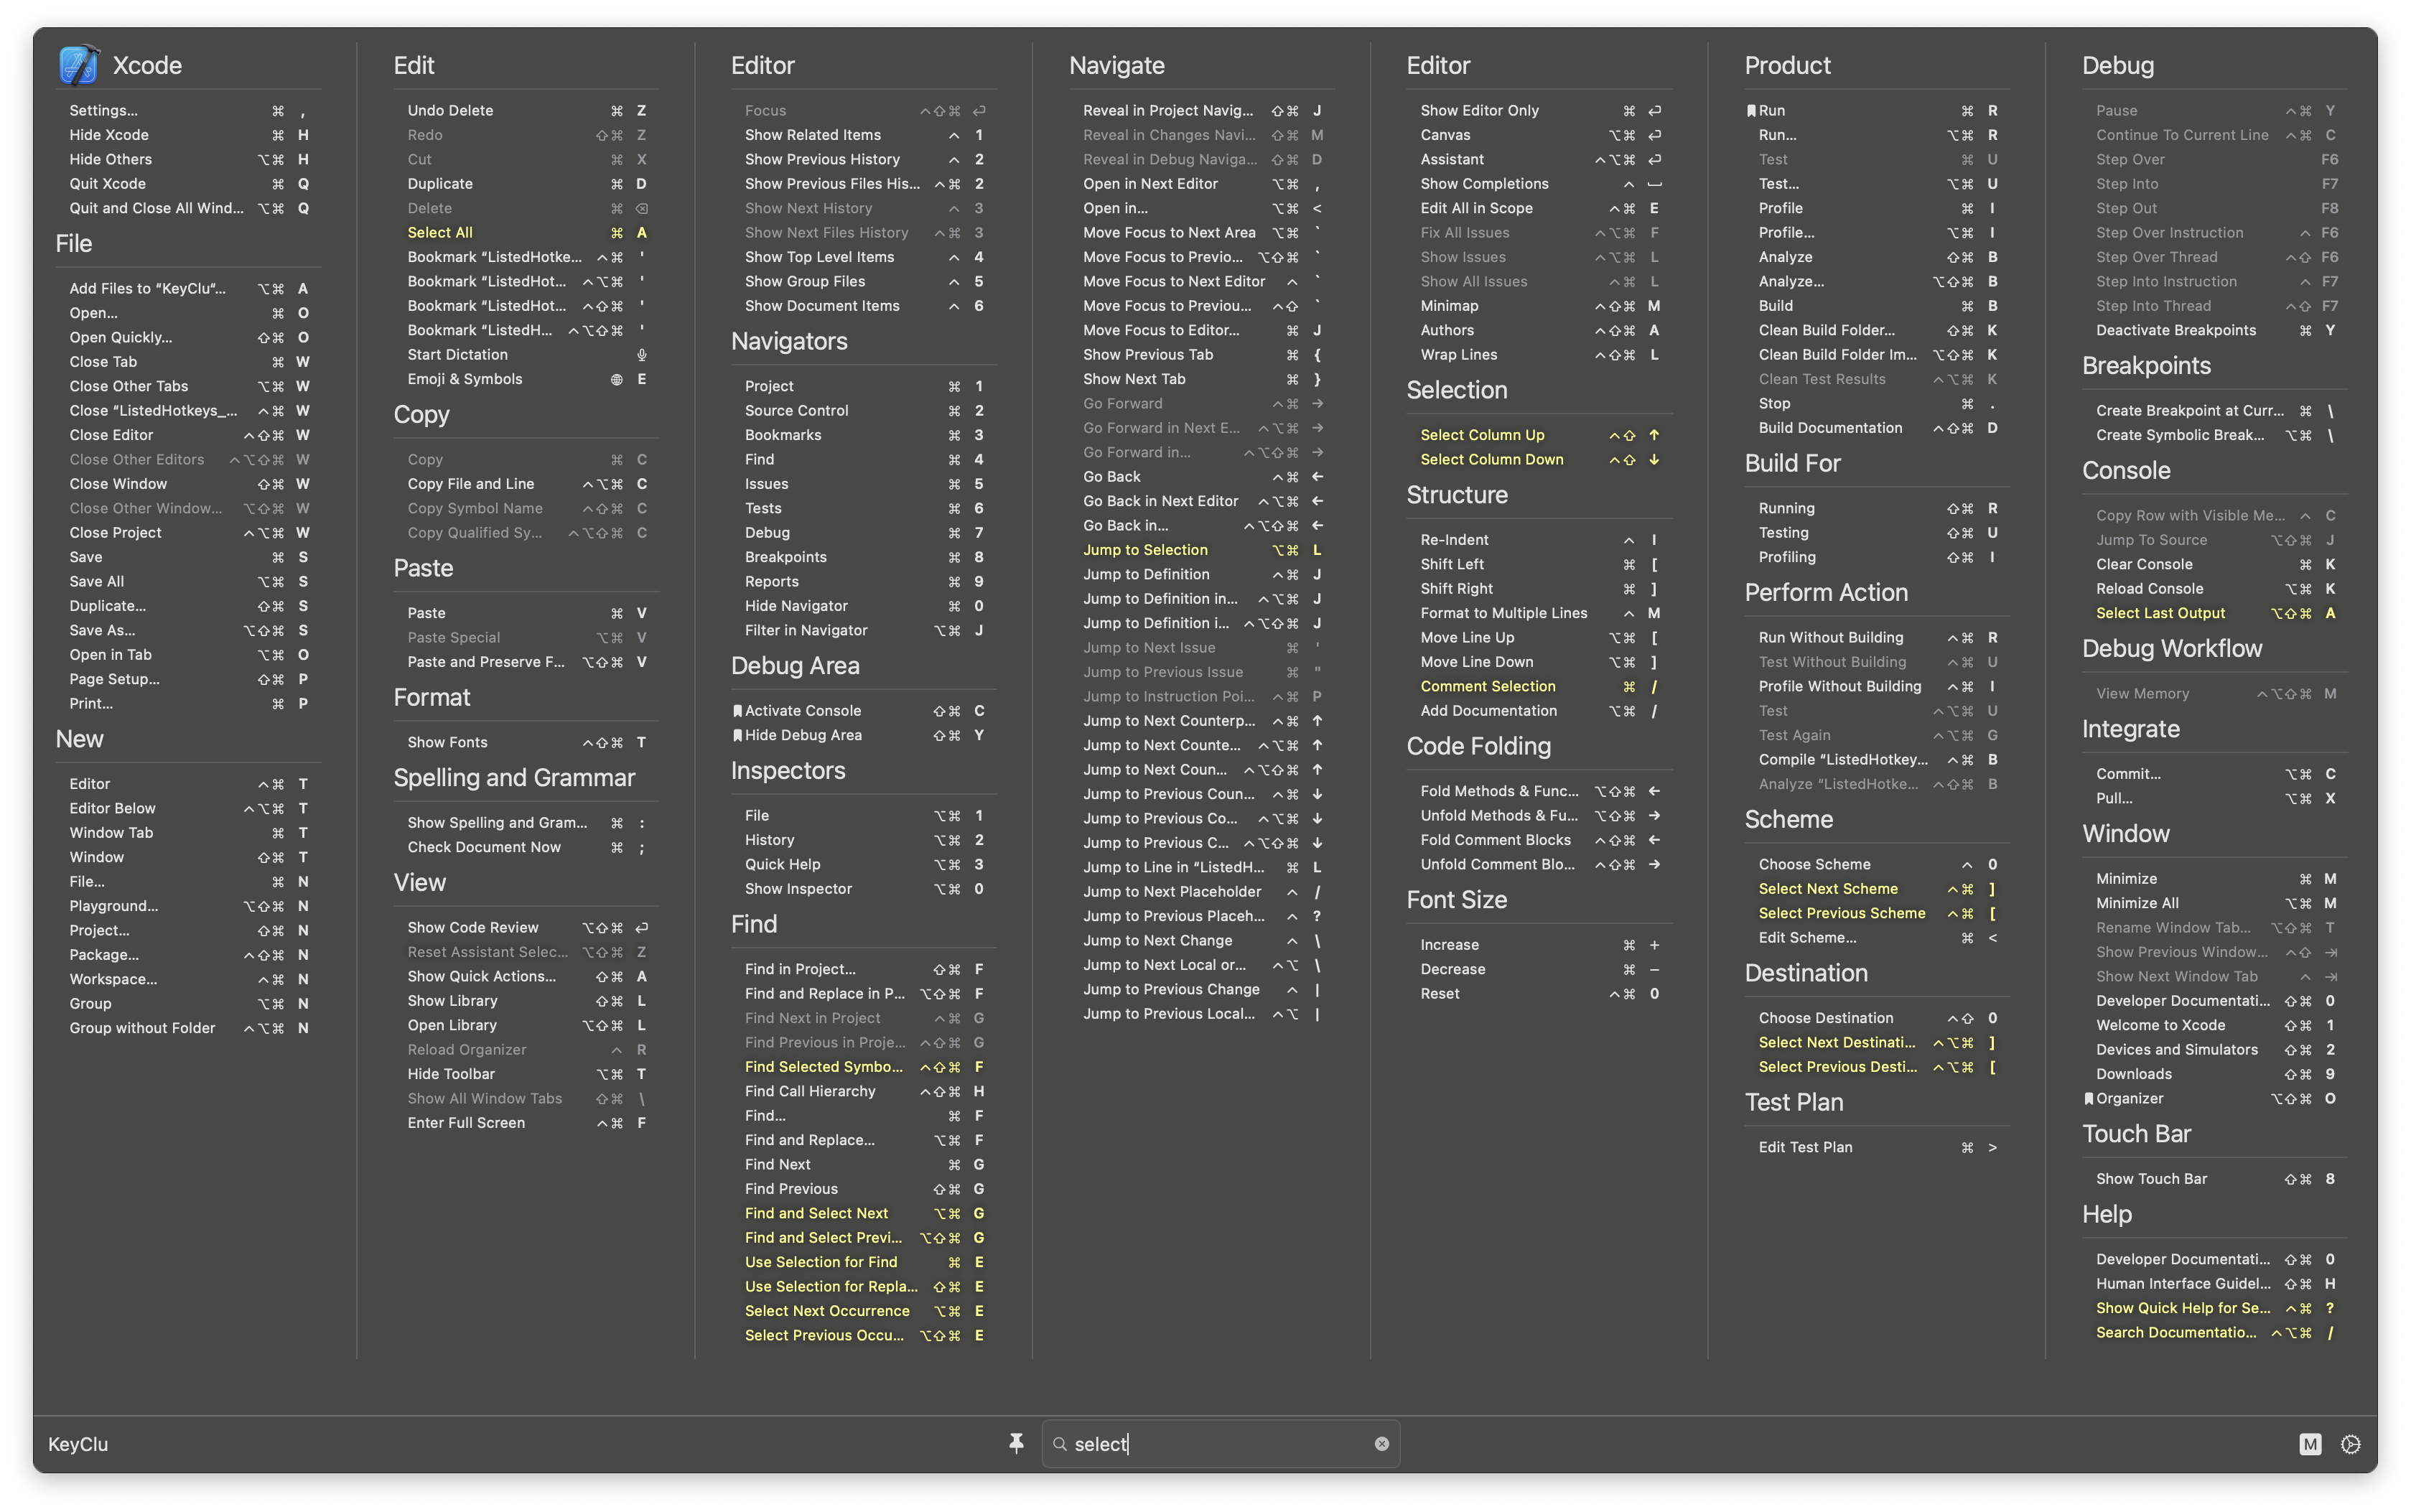Screen dimensions: 2411x1512
Task: Choose 'Jump to Selection' in Navigate
Action: [1145, 550]
